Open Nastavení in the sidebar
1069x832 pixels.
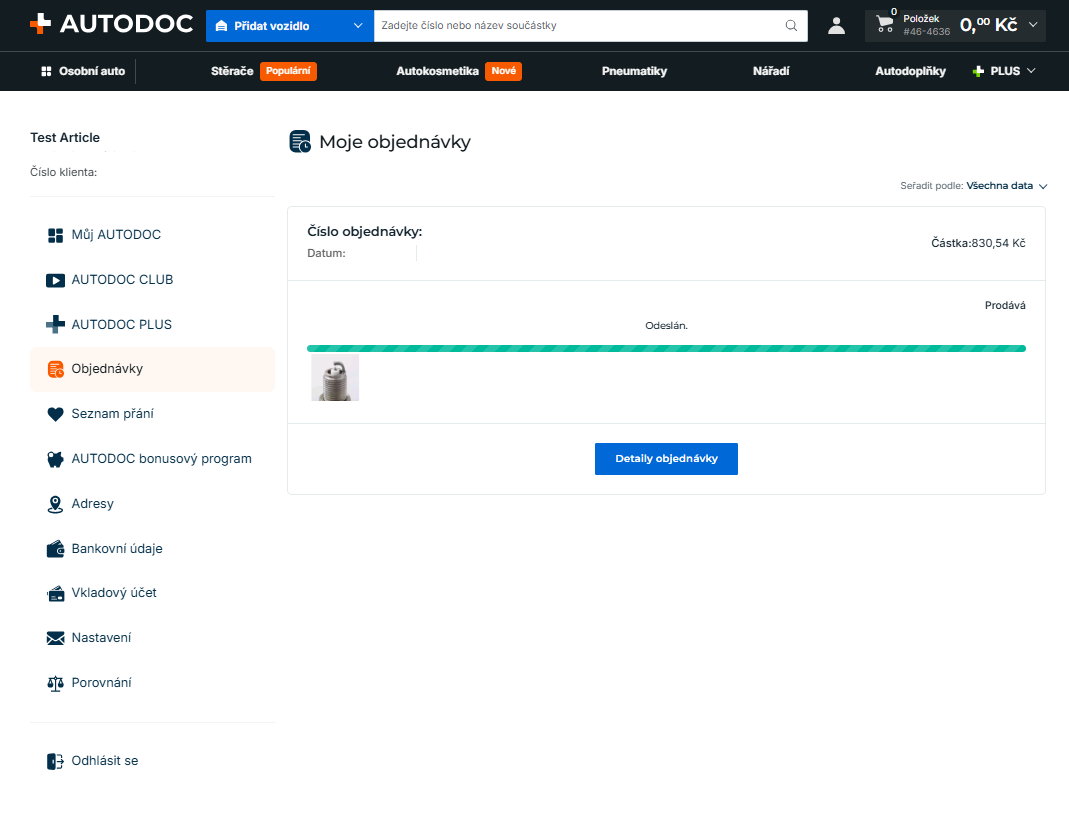tap(101, 638)
